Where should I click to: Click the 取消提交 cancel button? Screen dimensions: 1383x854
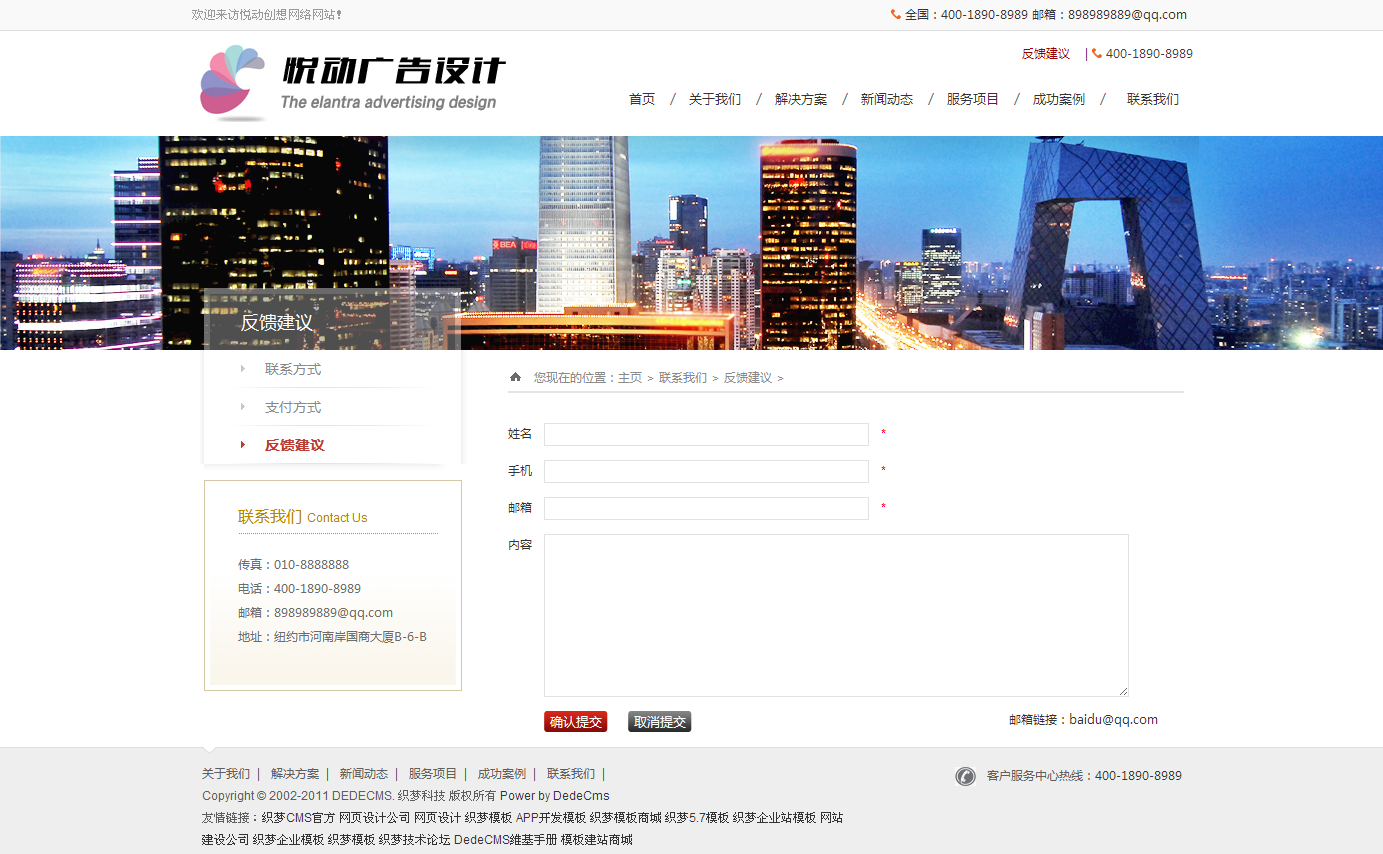[659, 722]
